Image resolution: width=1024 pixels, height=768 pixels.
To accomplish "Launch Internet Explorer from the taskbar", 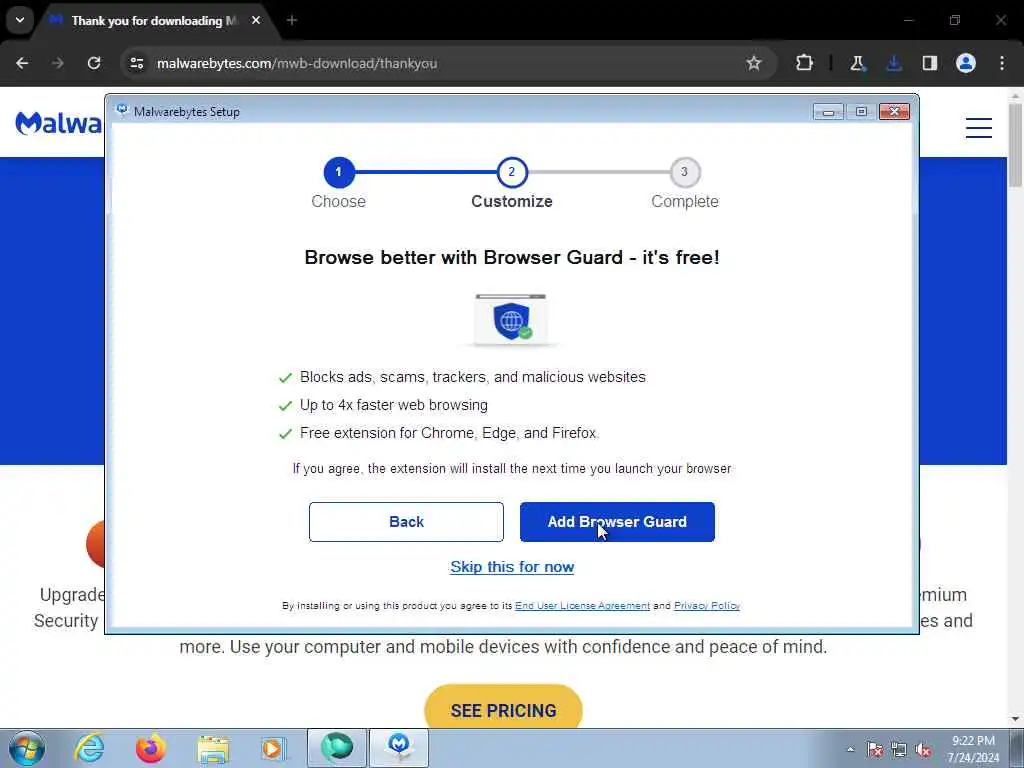I will pyautogui.click(x=89, y=748).
